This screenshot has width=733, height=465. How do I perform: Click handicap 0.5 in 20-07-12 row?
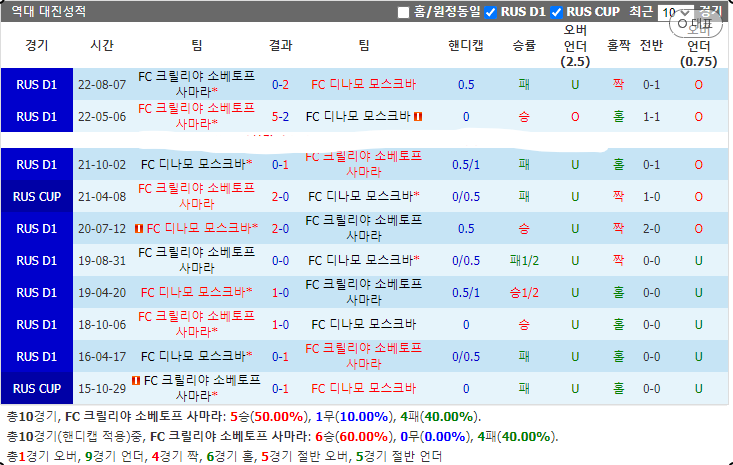pos(466,229)
